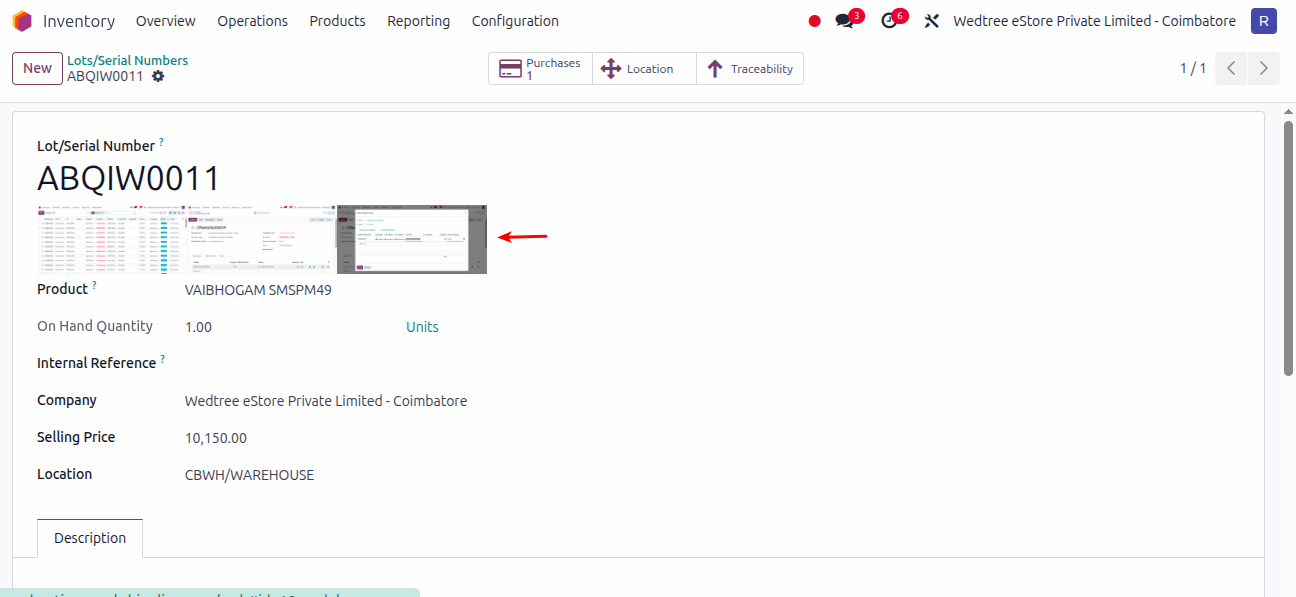Screen dimensions: 1296x597
Task: Click the user avatar R icon
Action: (x=1264, y=21)
